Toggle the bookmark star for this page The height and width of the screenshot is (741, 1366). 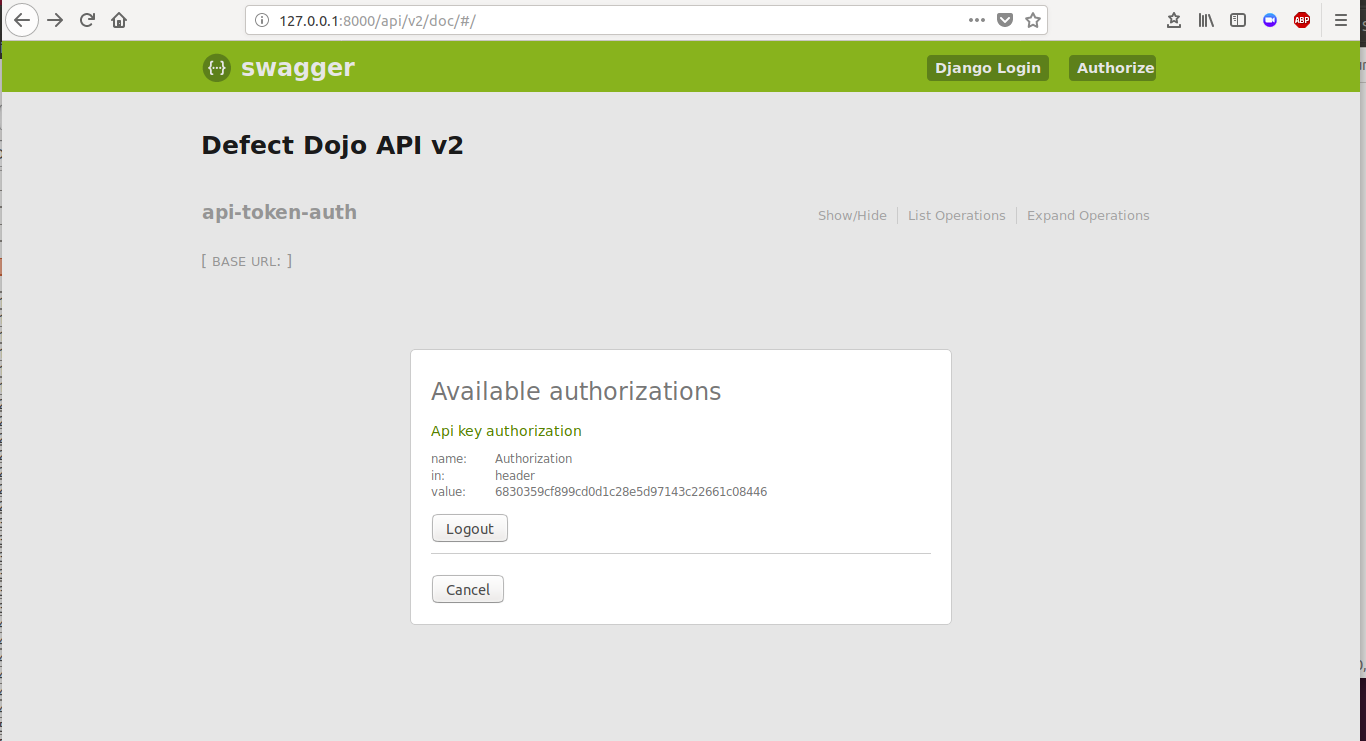pos(1033,19)
